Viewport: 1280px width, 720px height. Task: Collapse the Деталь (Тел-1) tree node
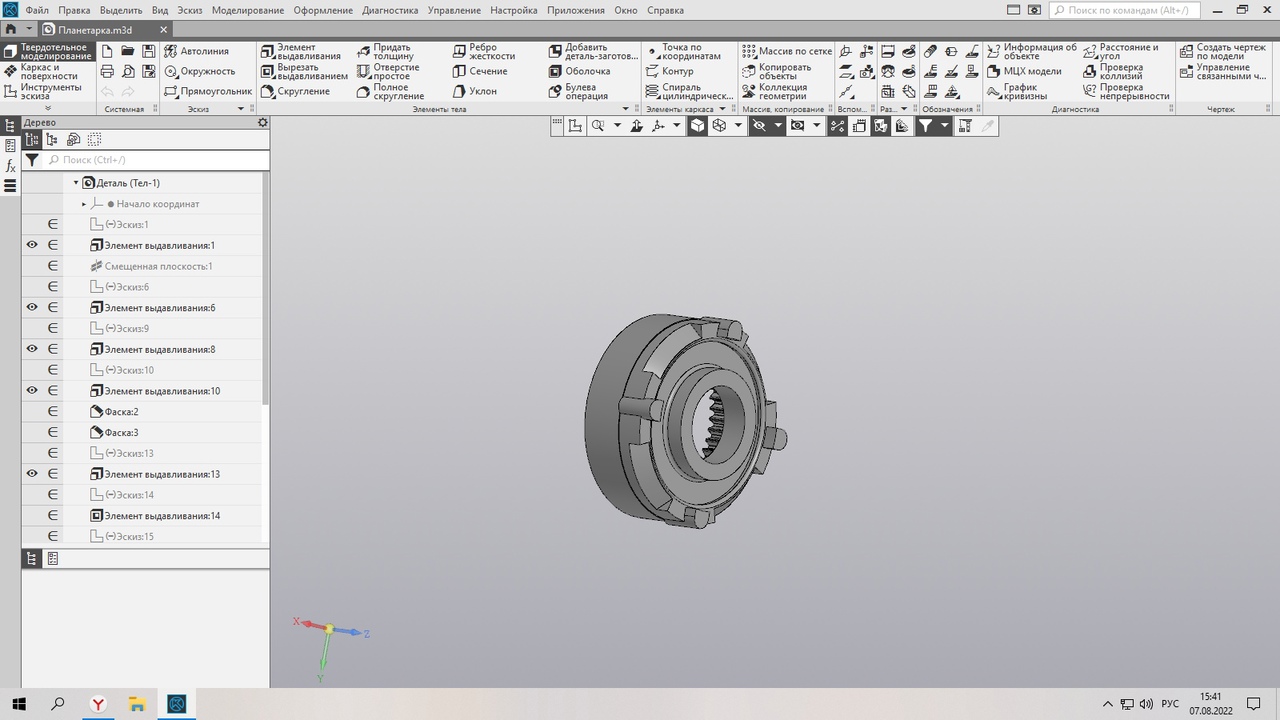pyautogui.click(x=76, y=183)
